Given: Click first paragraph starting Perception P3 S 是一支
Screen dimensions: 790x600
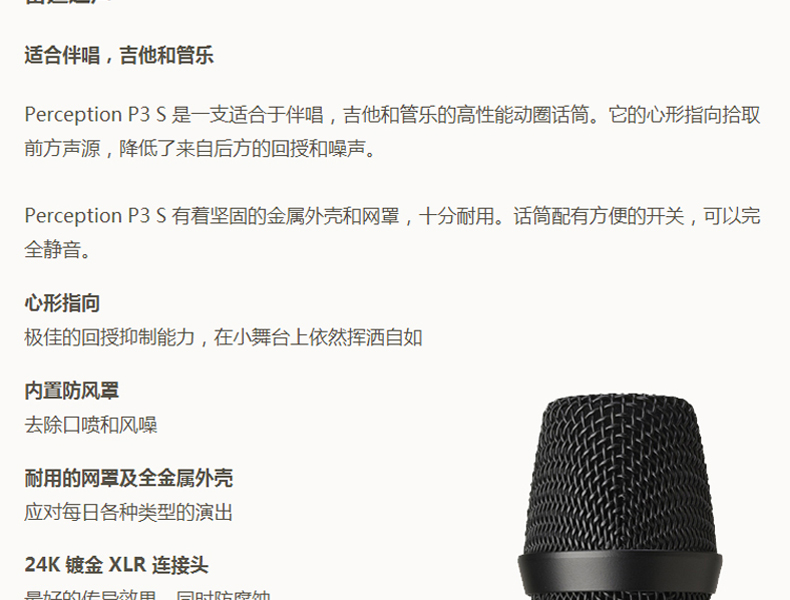Looking at the screenshot, I should [392, 131].
